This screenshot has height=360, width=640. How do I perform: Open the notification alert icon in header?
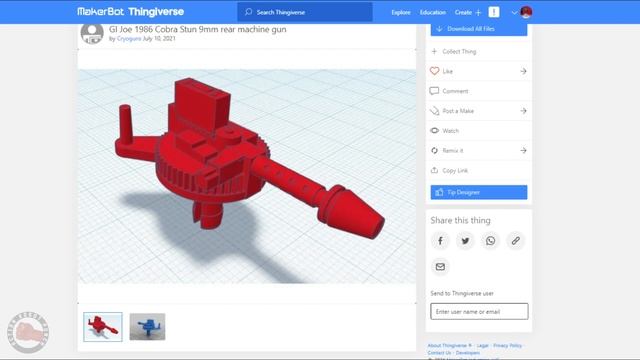coord(494,12)
